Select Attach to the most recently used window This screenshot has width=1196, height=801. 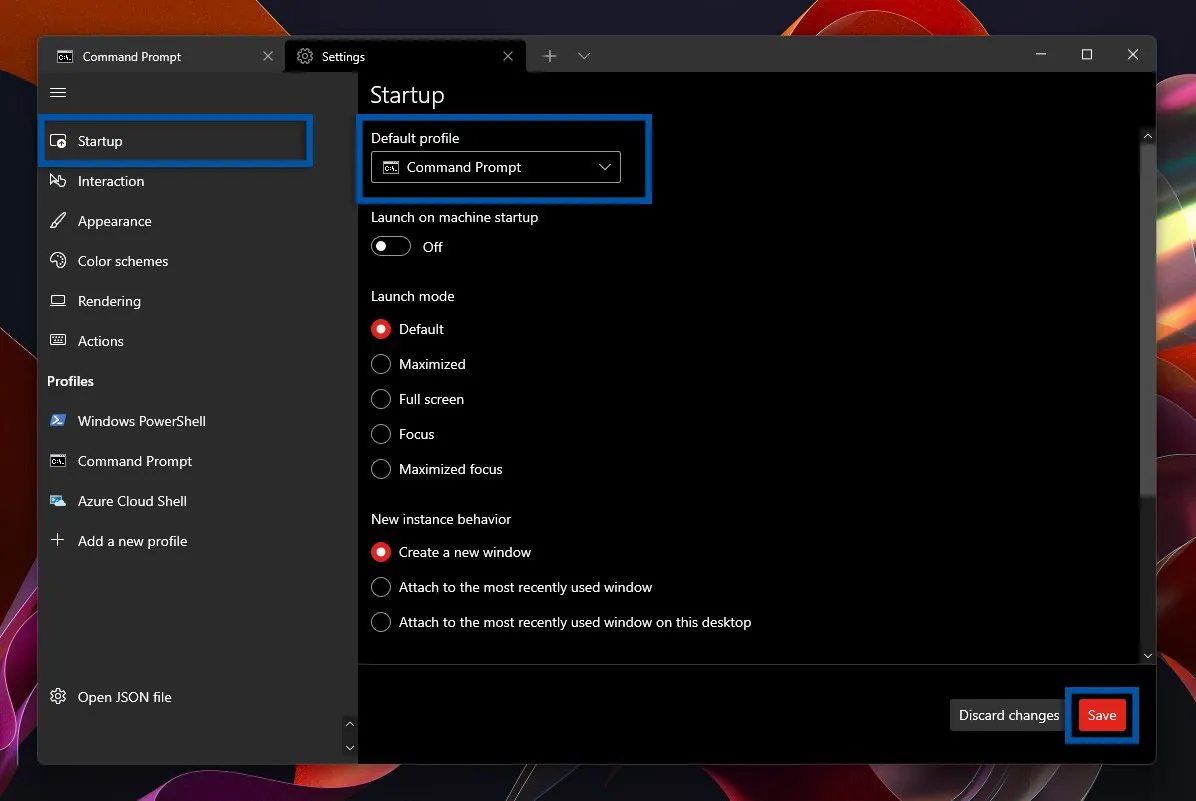click(x=381, y=587)
